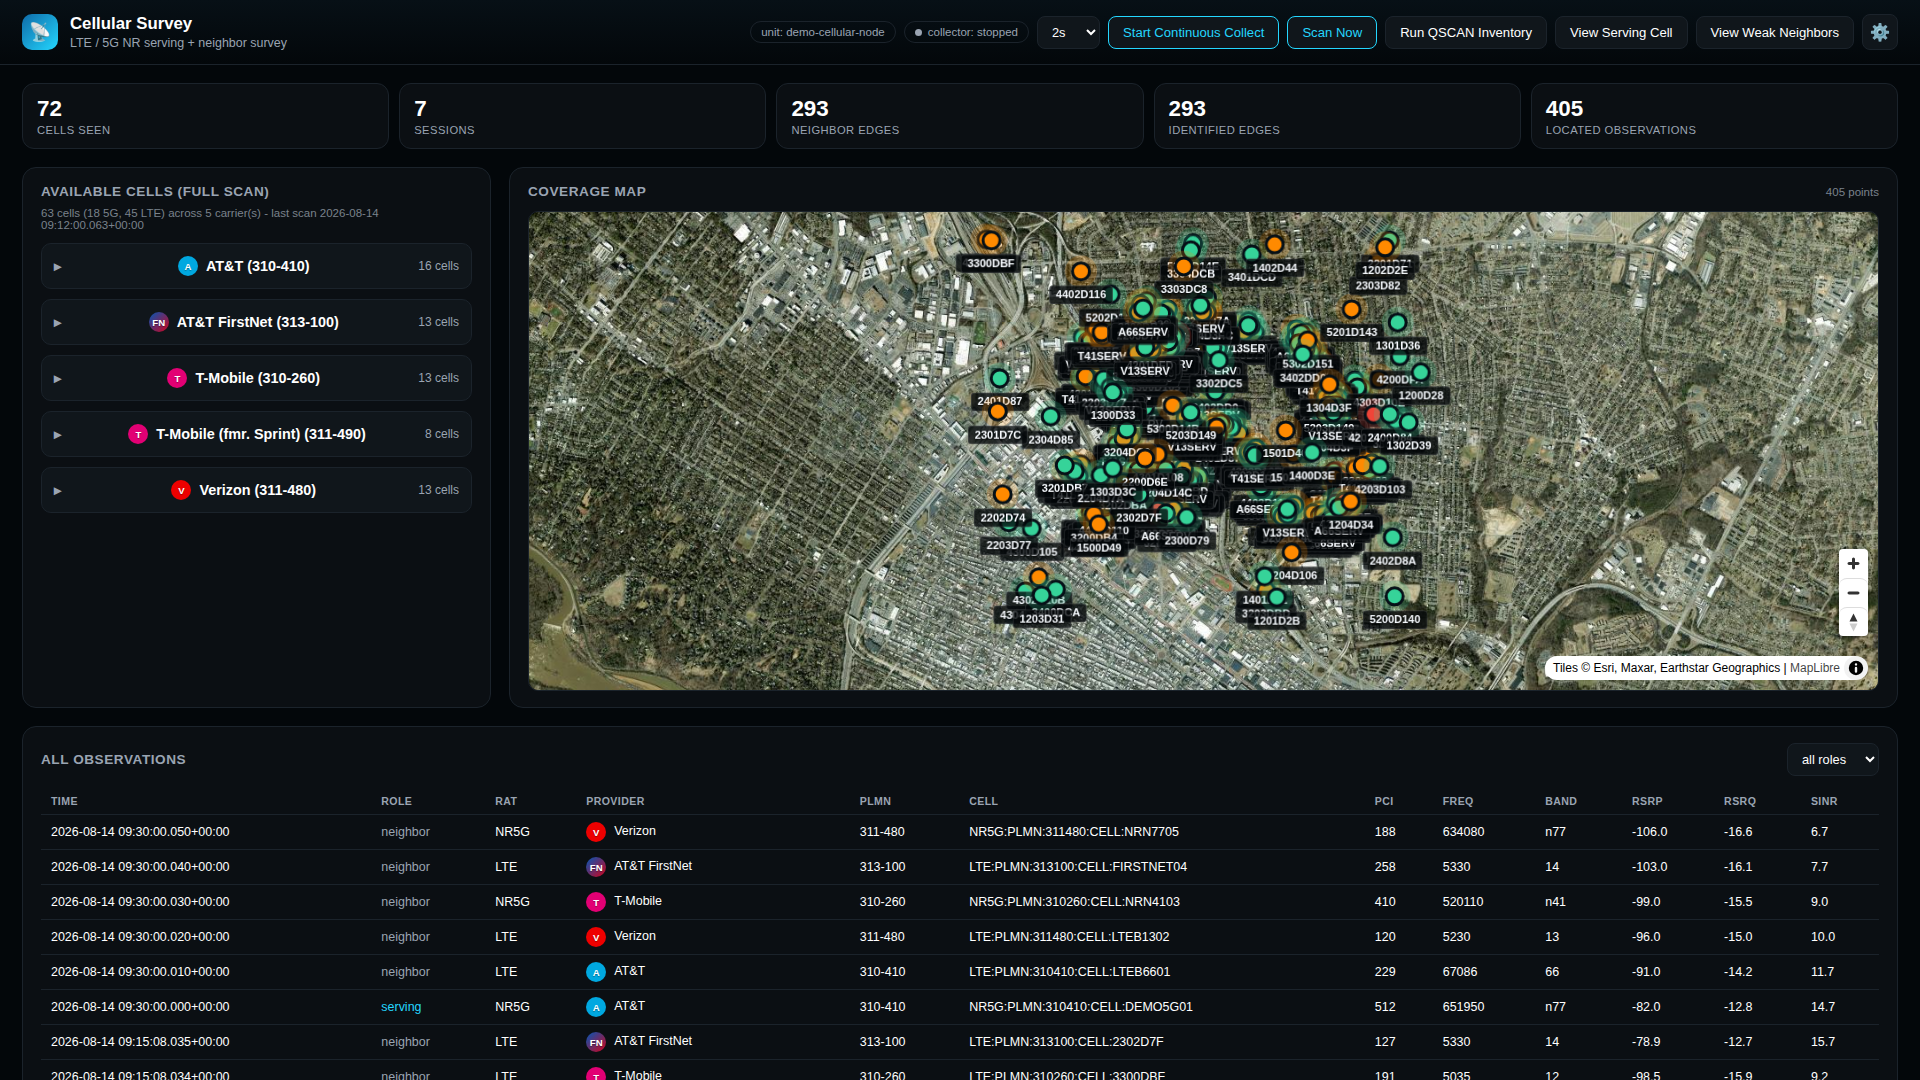Expand the AT&T (310-410) carrier group
The image size is (1920, 1080).
click(256, 266)
